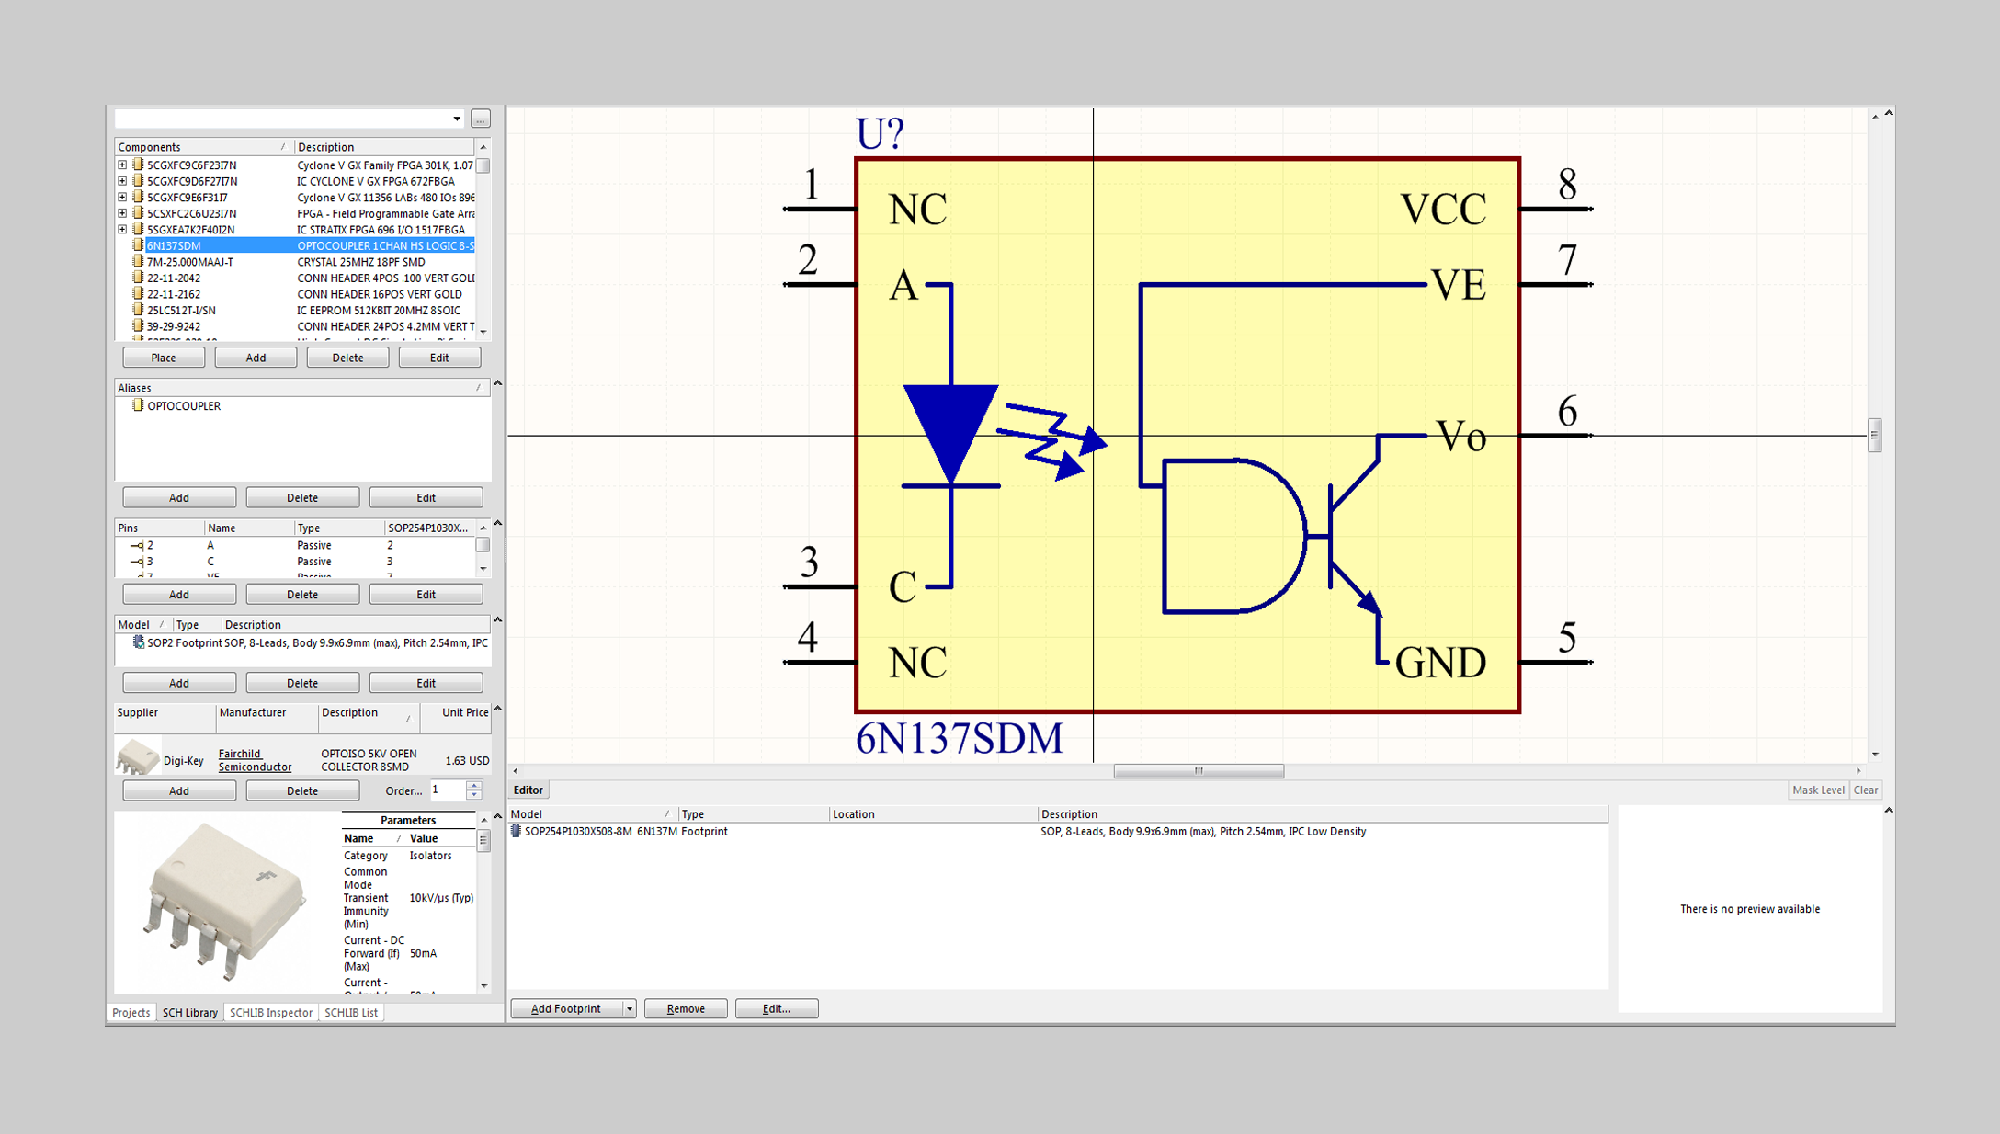2000x1134 pixels.
Task: Expand the 5CGXFC9D6F27I7N component
Action: (x=123, y=181)
